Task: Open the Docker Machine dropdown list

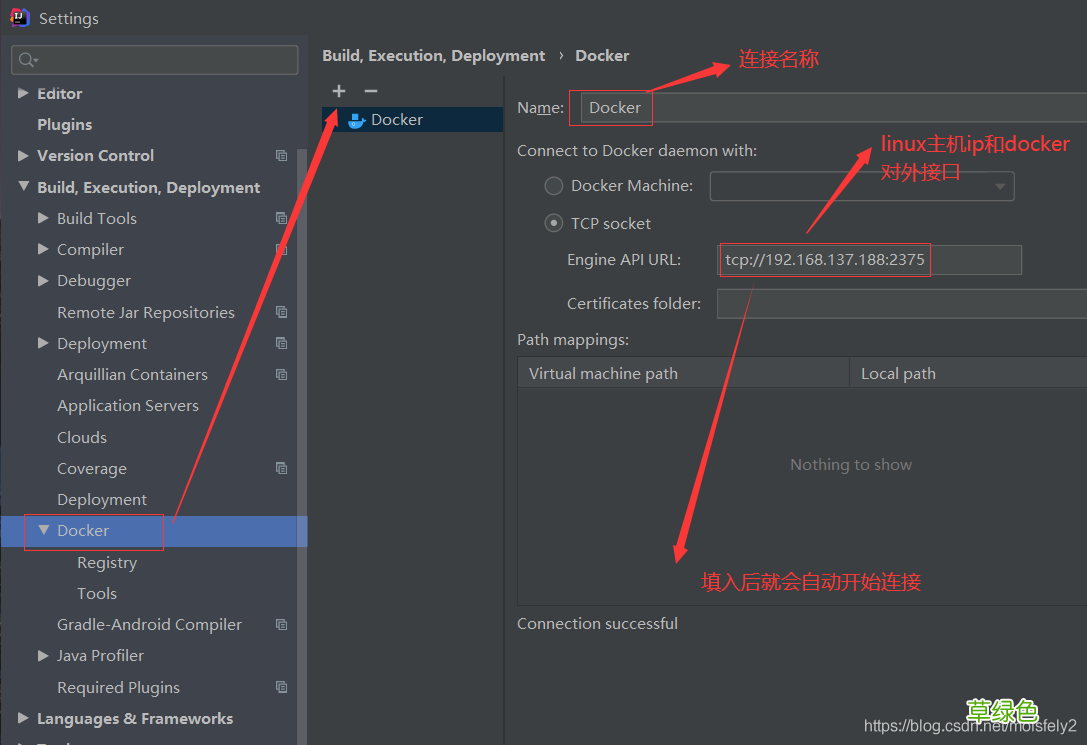Action: [x=862, y=186]
